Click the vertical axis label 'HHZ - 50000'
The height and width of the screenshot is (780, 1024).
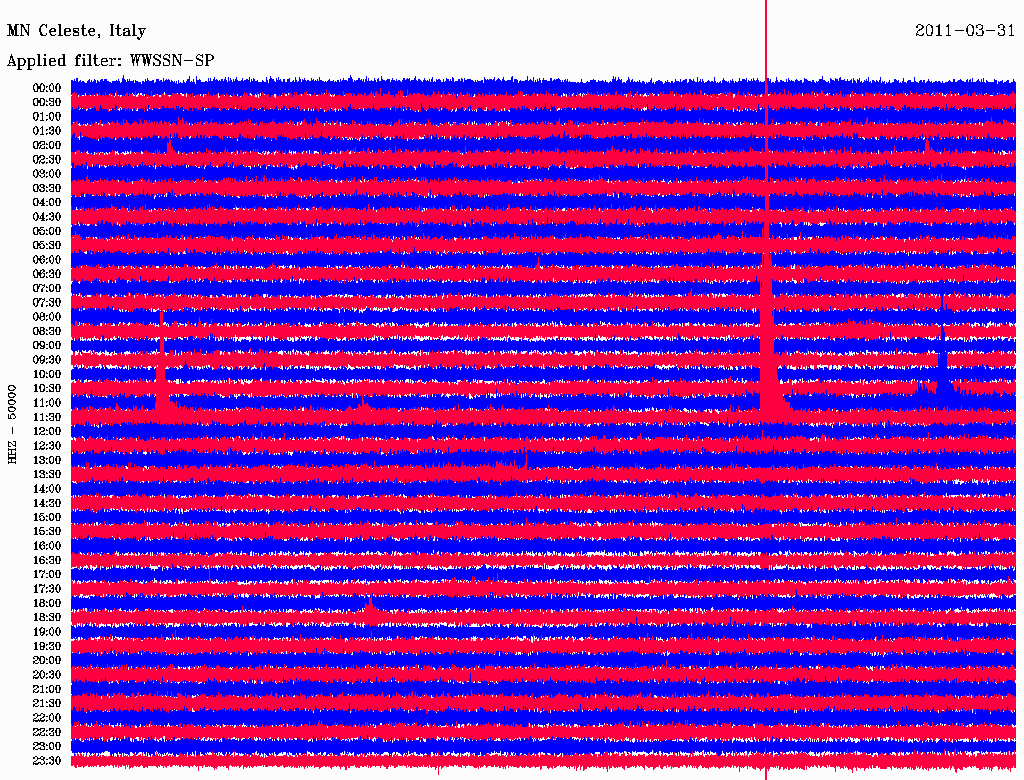tap(12, 425)
